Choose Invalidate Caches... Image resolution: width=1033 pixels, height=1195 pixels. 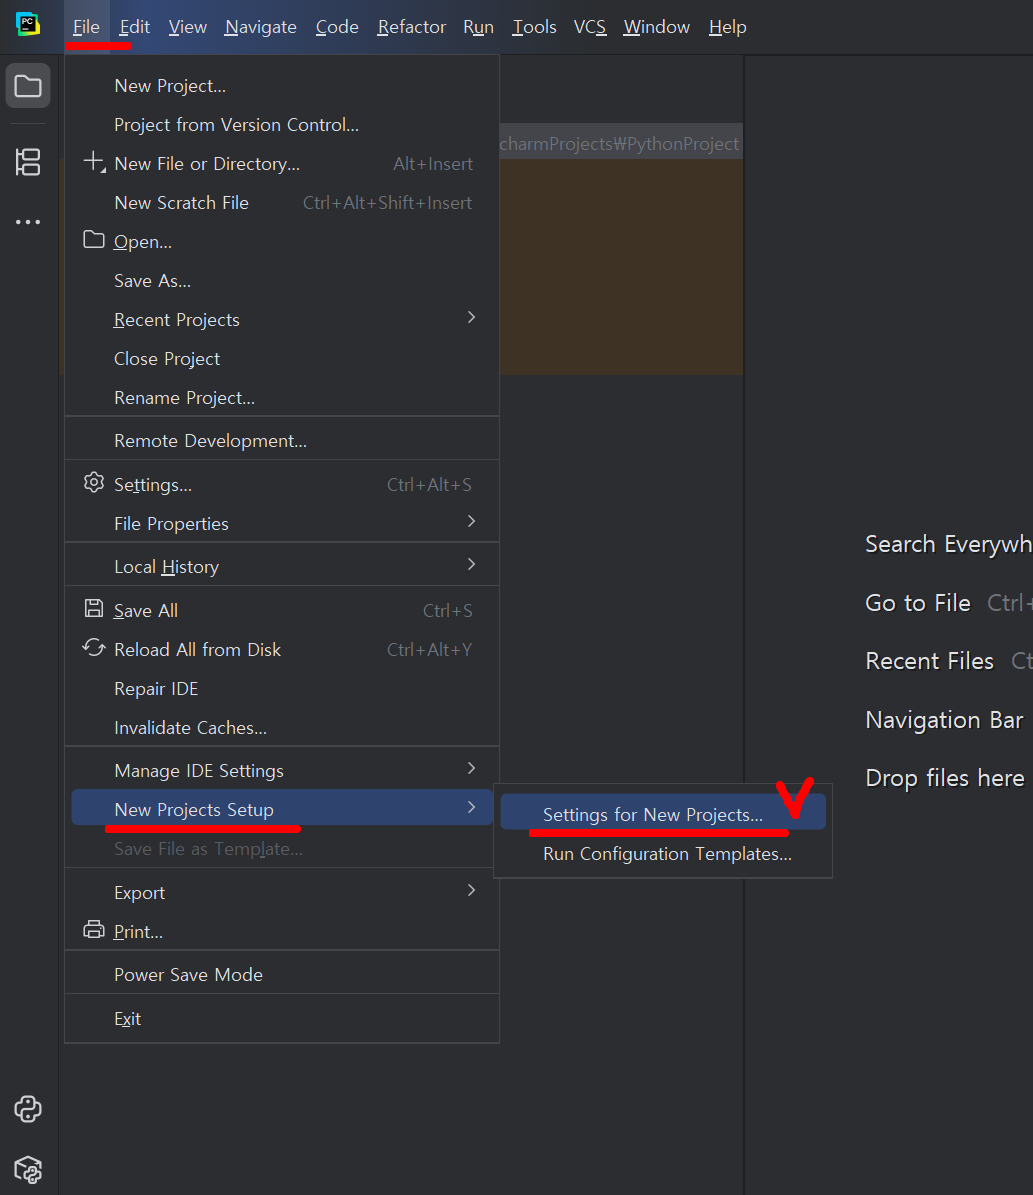tap(282, 728)
